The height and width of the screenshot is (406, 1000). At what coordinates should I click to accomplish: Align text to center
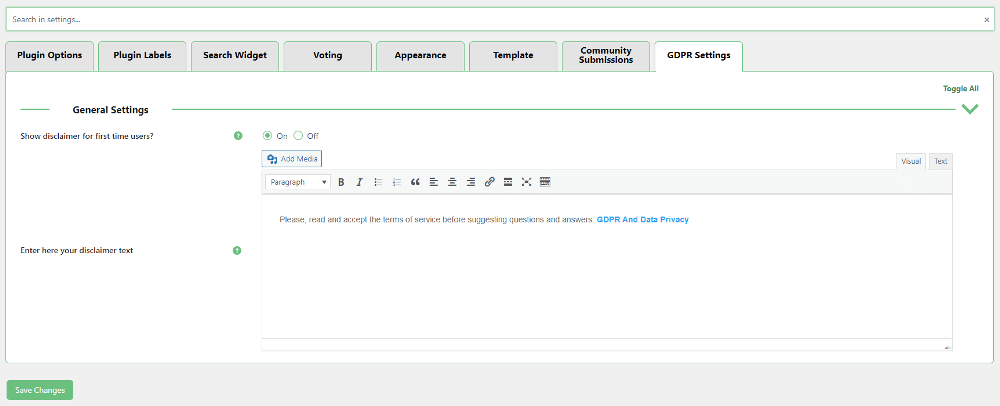tap(452, 182)
